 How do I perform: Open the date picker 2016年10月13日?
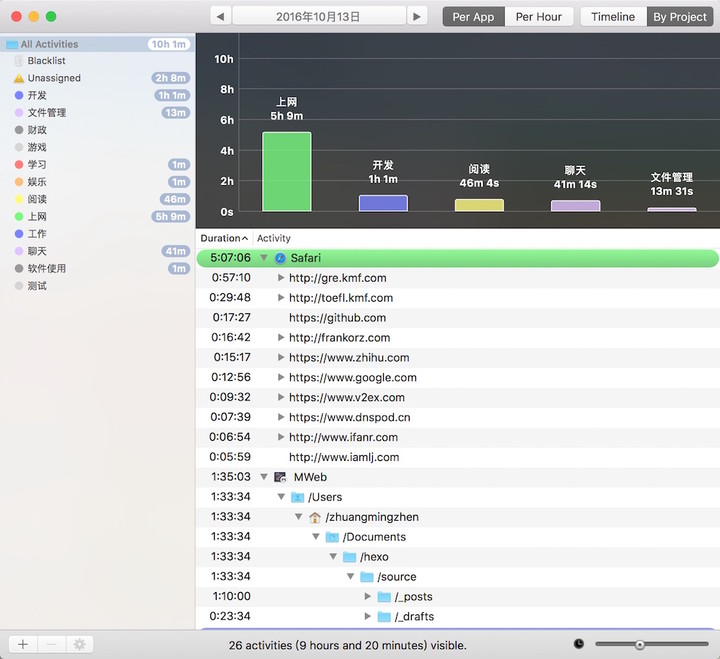[319, 17]
